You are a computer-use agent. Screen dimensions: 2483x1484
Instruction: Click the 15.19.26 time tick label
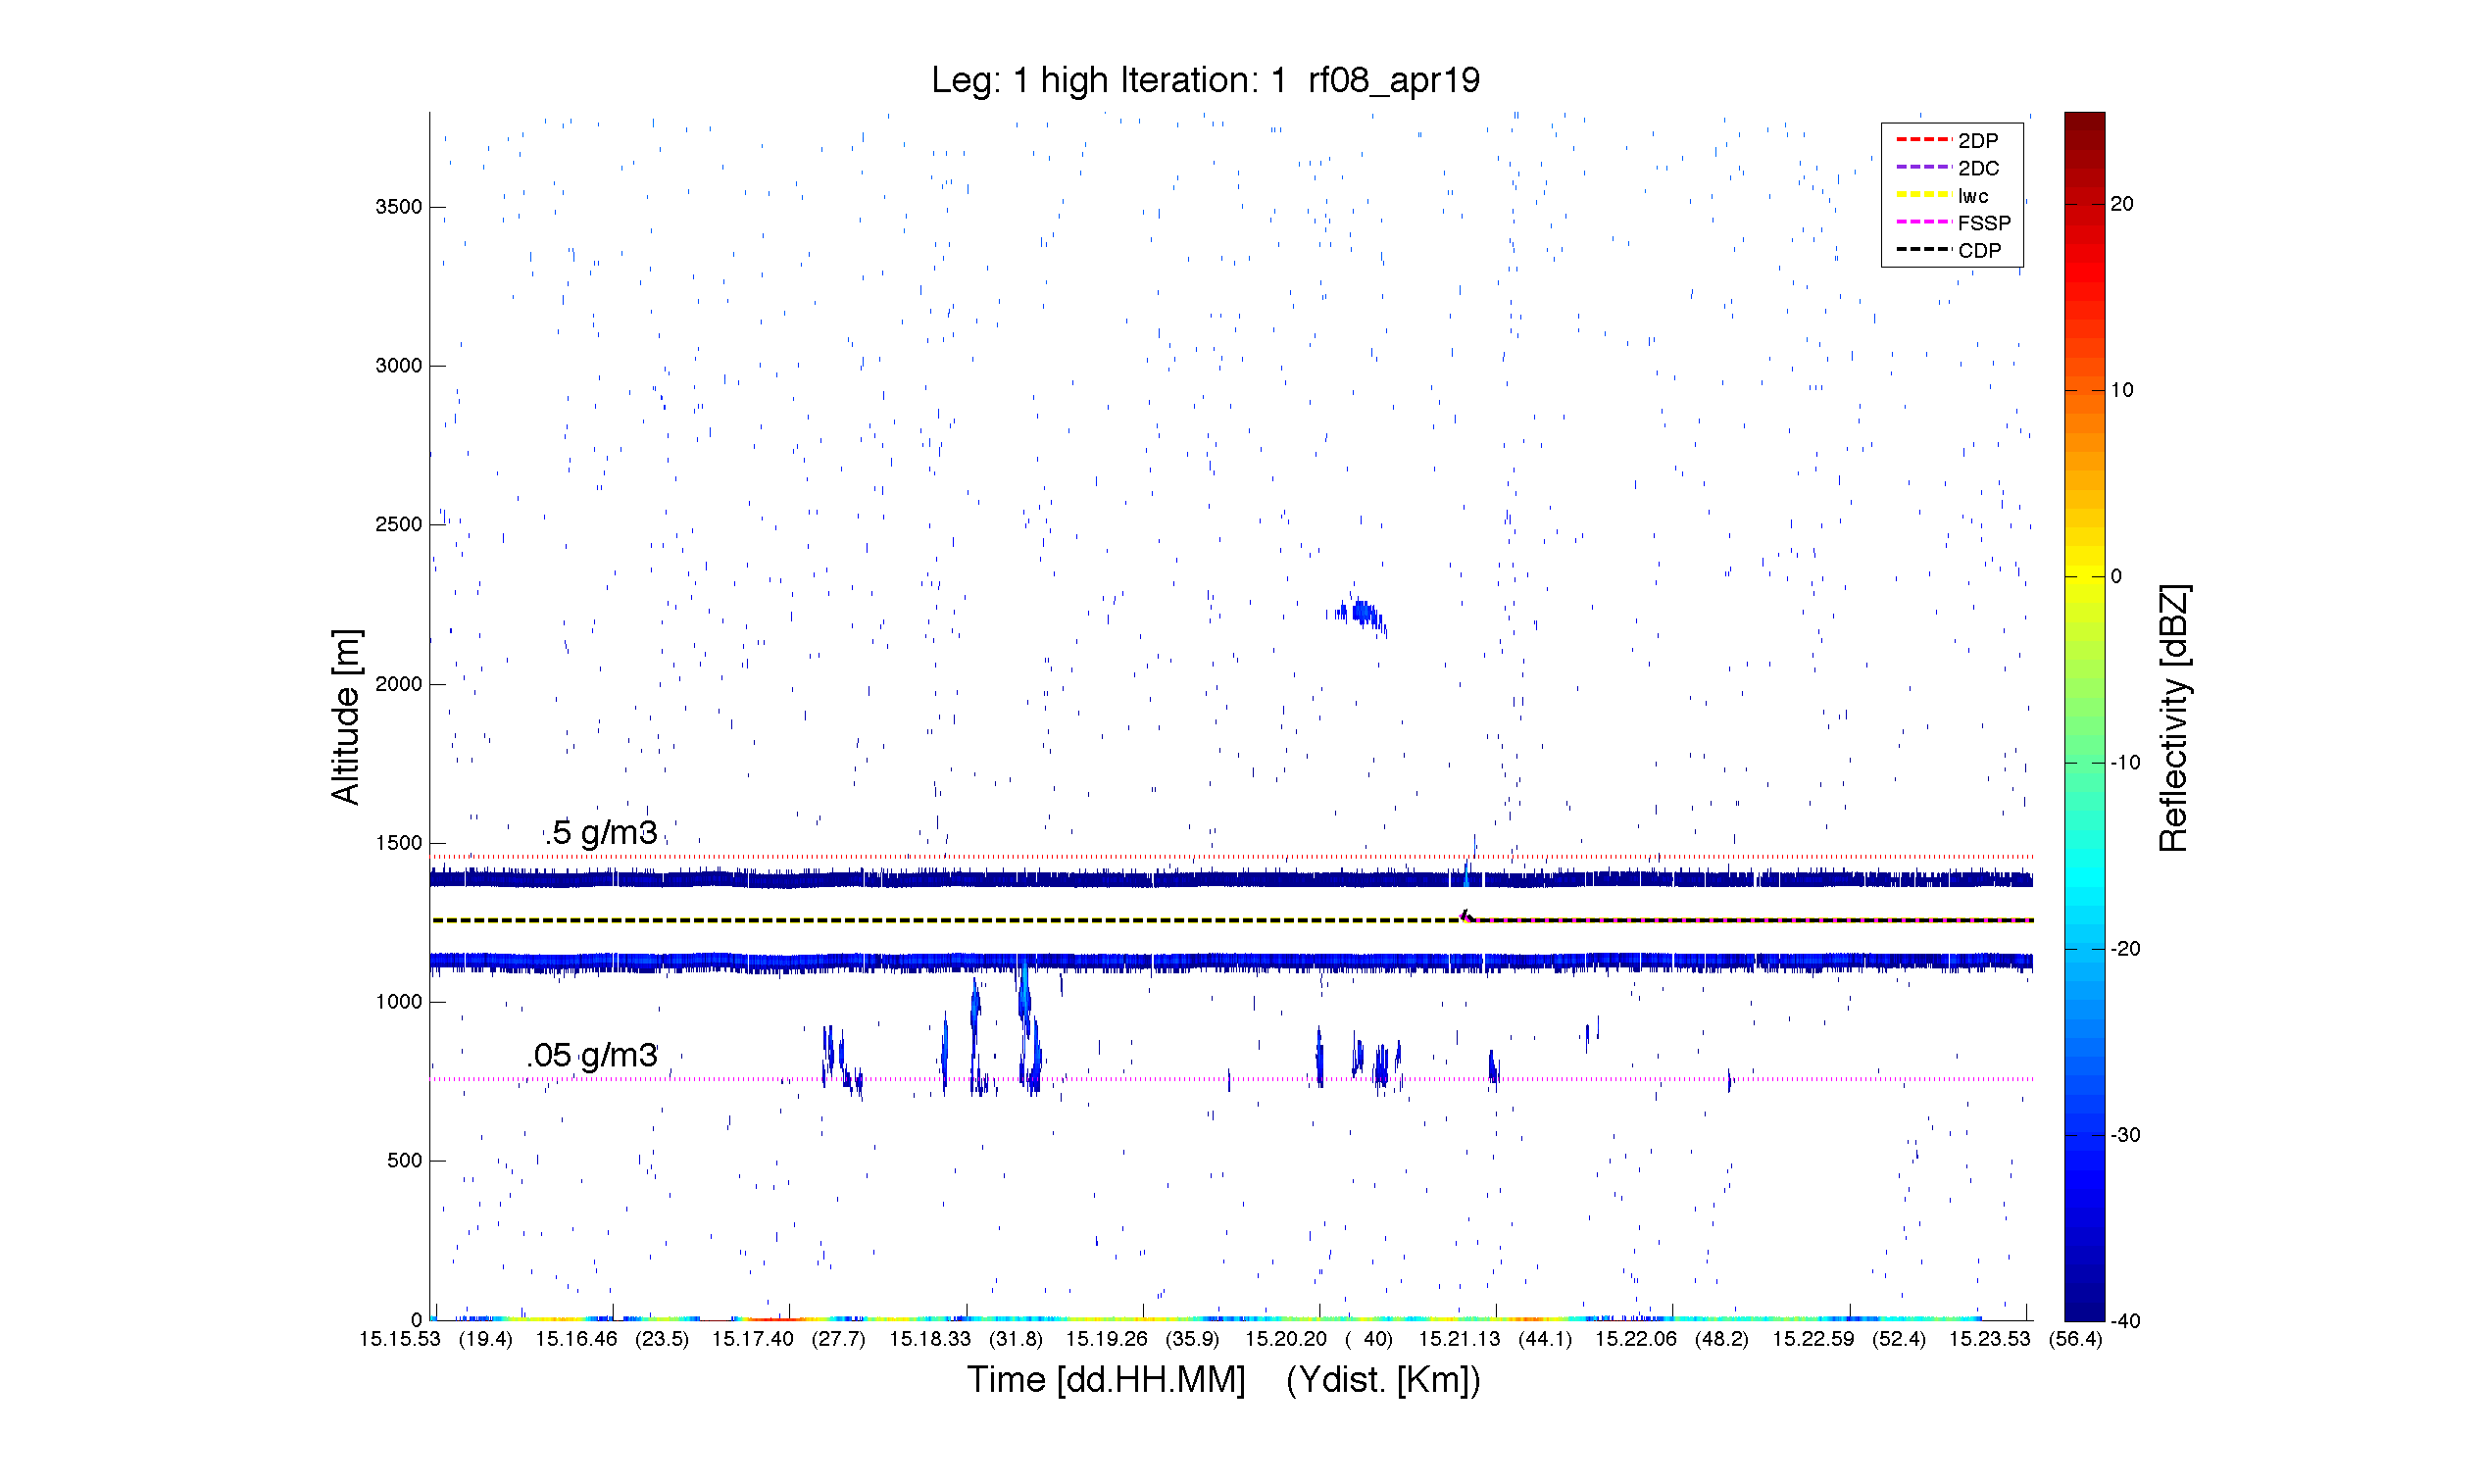pyautogui.click(x=1106, y=1339)
